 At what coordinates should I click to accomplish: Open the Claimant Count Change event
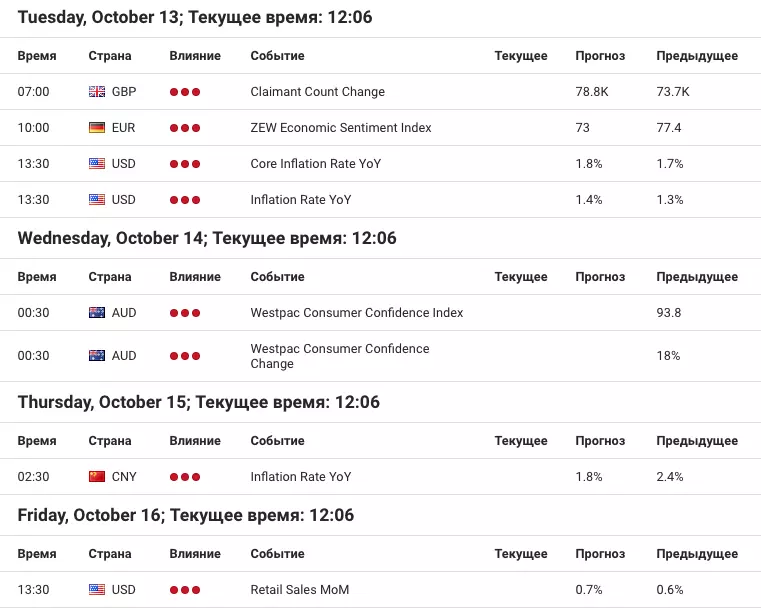(x=317, y=92)
